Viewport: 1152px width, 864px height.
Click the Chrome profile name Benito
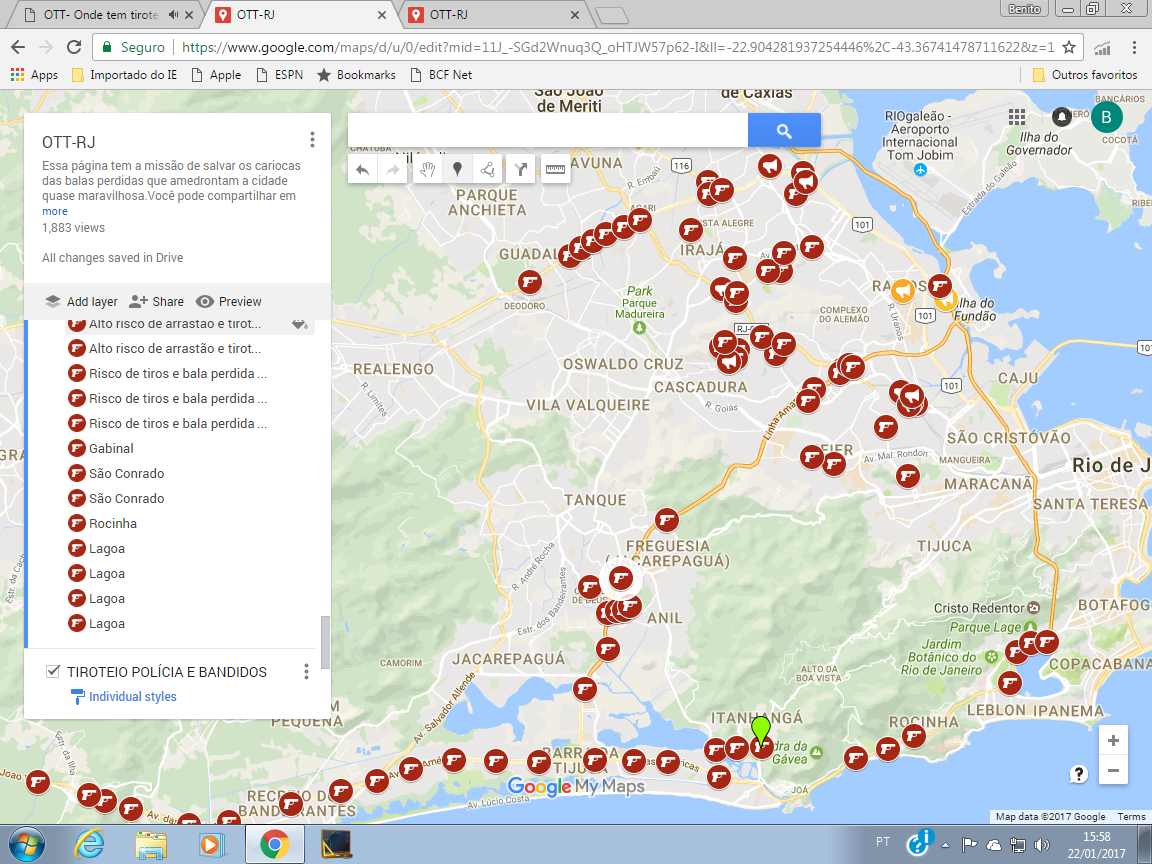[x=1024, y=9]
